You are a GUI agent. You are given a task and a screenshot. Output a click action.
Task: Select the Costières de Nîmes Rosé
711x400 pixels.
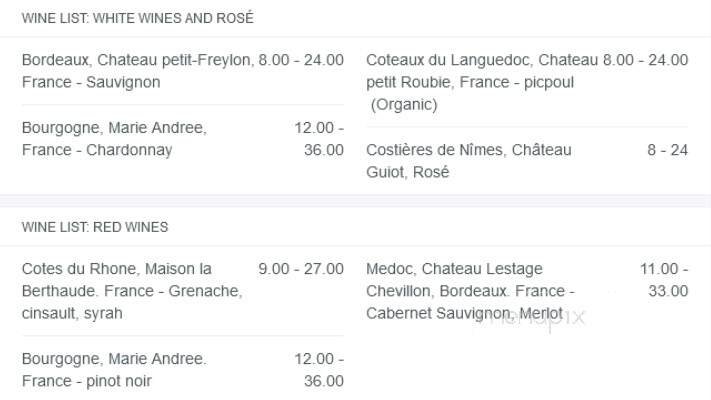tap(468, 161)
